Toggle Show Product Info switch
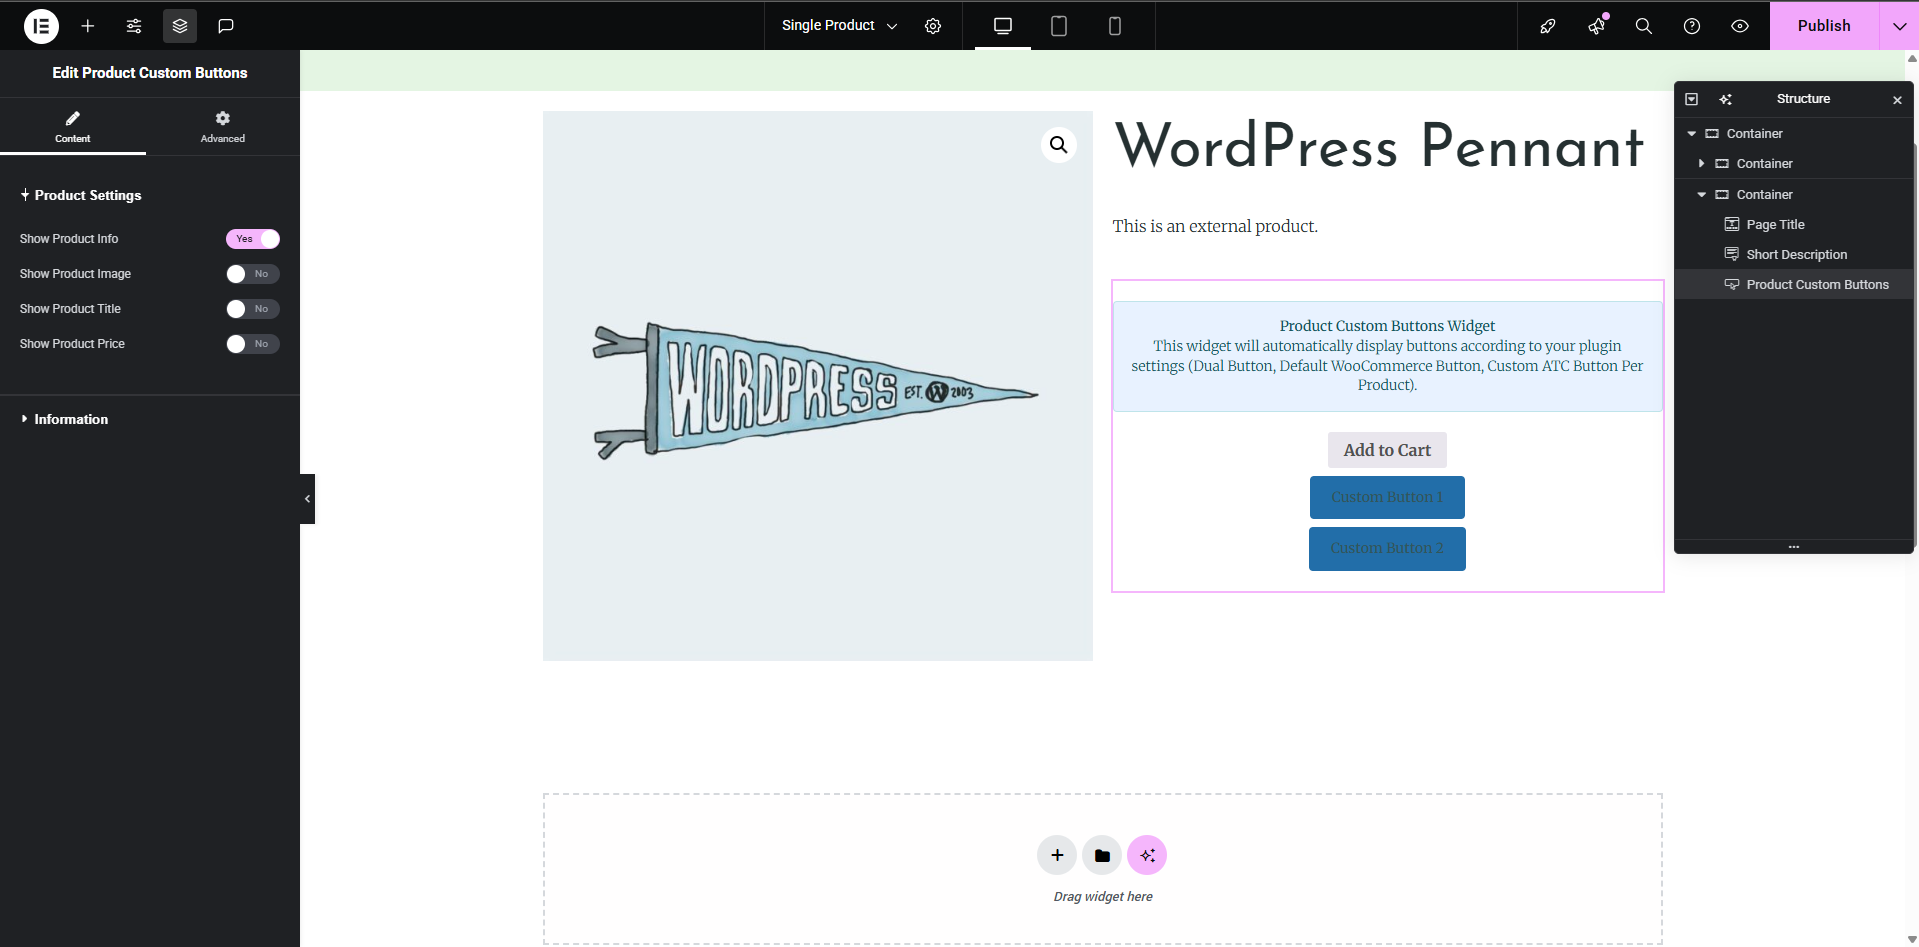This screenshot has height=947, width=1919. (x=252, y=239)
